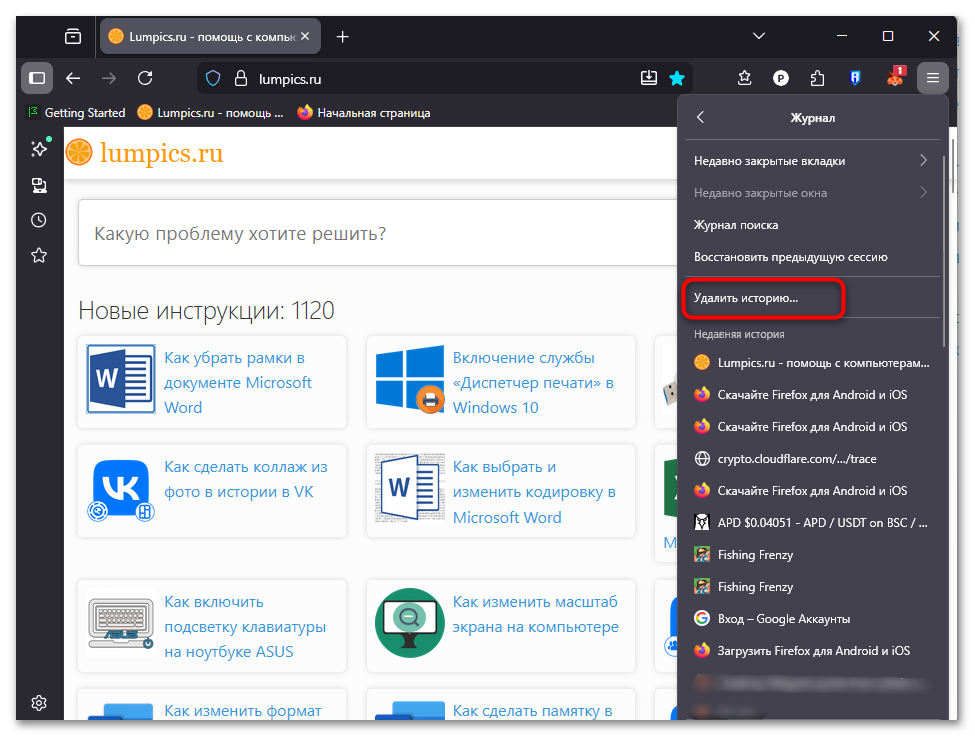975x736 pixels.
Task: Click the menu panel vertical scrollbar
Action: [943, 251]
